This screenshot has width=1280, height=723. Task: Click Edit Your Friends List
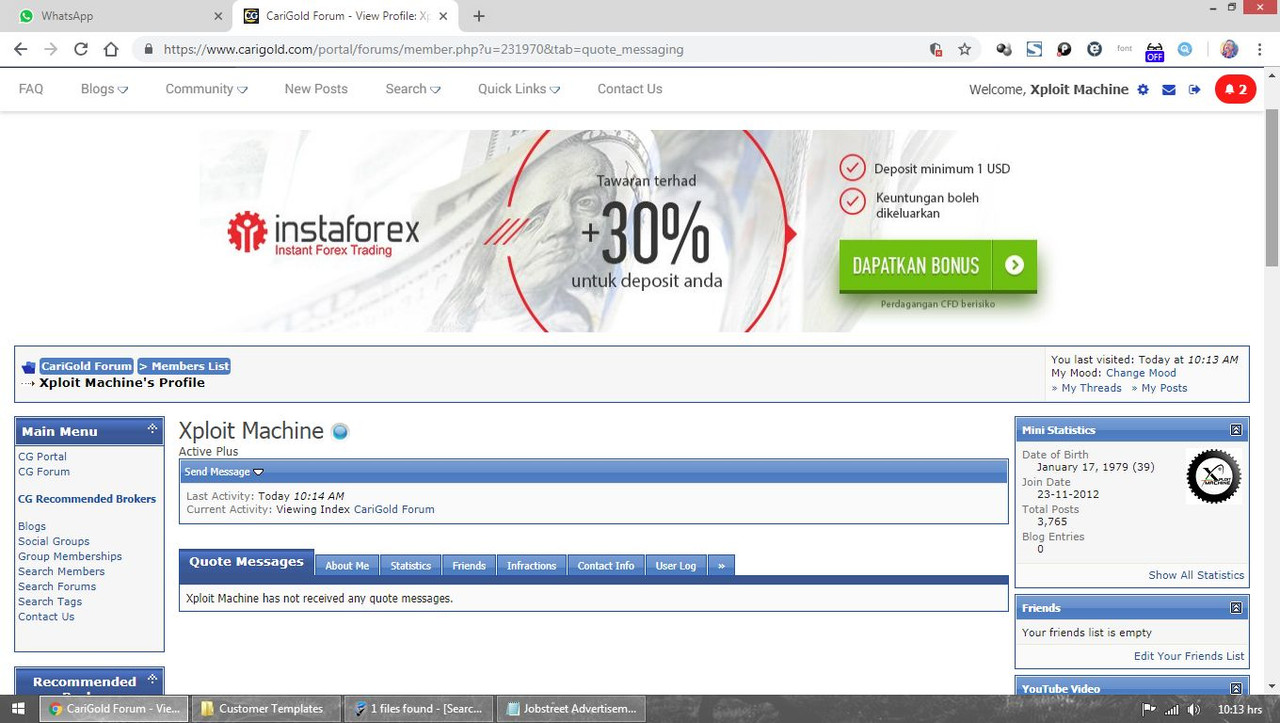click(x=1189, y=656)
